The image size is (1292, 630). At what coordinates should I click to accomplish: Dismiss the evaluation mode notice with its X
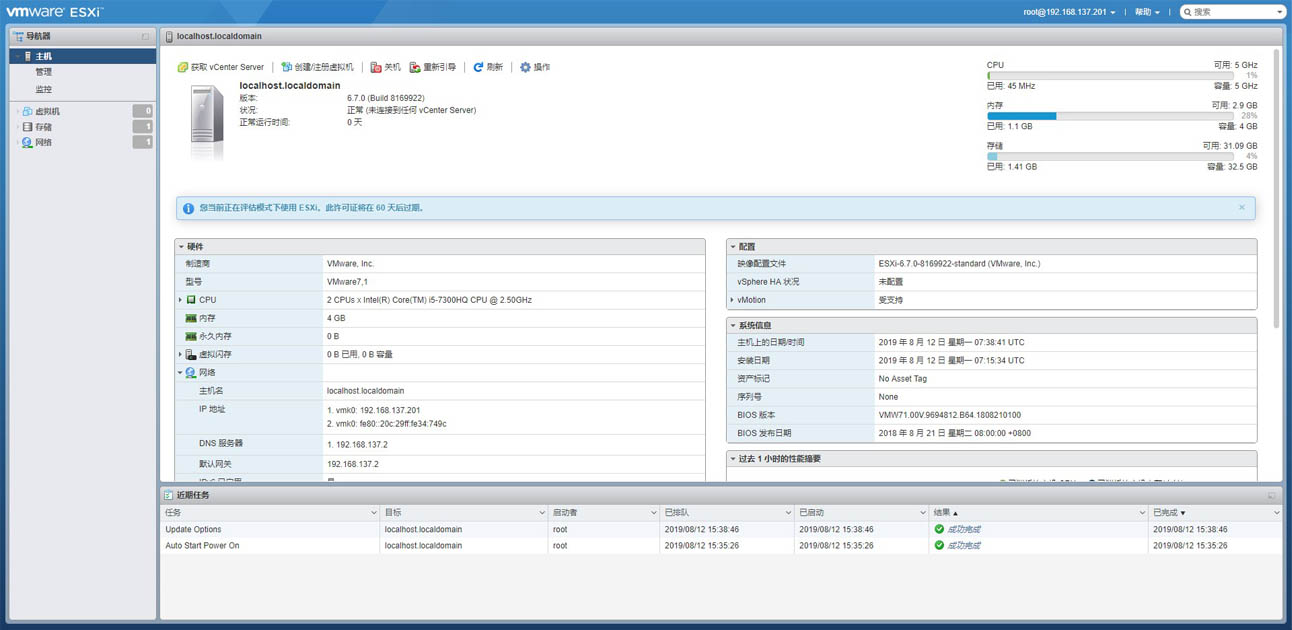[x=1242, y=207]
